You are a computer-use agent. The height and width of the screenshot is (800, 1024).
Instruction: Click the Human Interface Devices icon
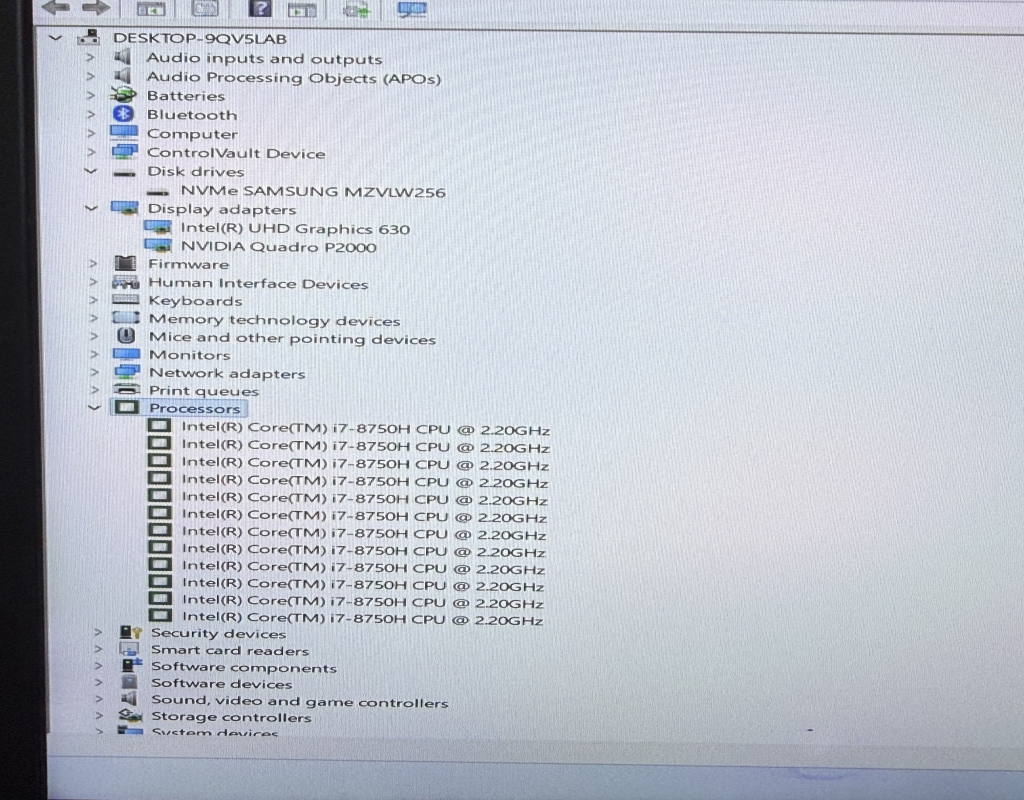125,282
